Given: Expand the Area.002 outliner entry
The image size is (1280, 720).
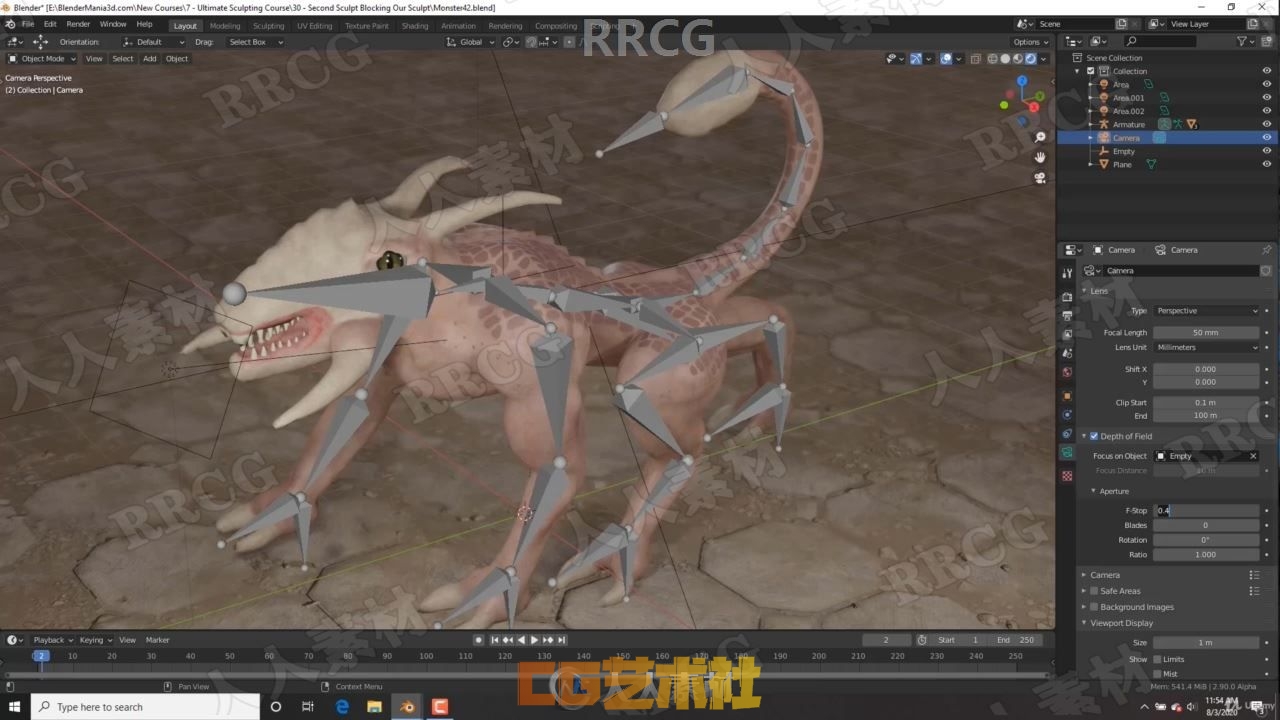Looking at the screenshot, I should (x=1092, y=111).
